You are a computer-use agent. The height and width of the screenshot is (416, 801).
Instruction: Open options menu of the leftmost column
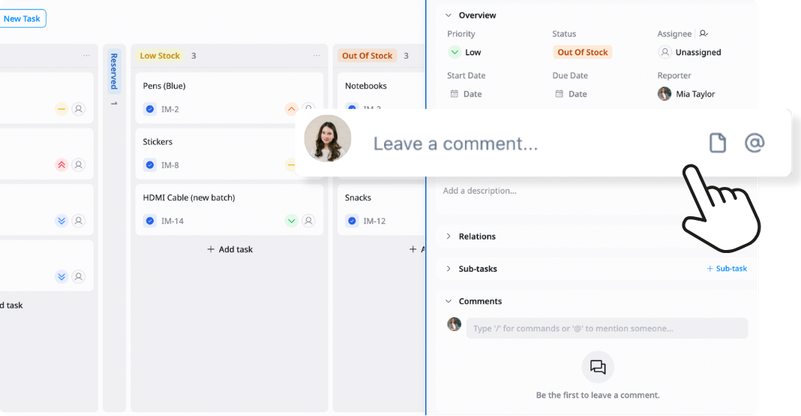tap(86, 55)
